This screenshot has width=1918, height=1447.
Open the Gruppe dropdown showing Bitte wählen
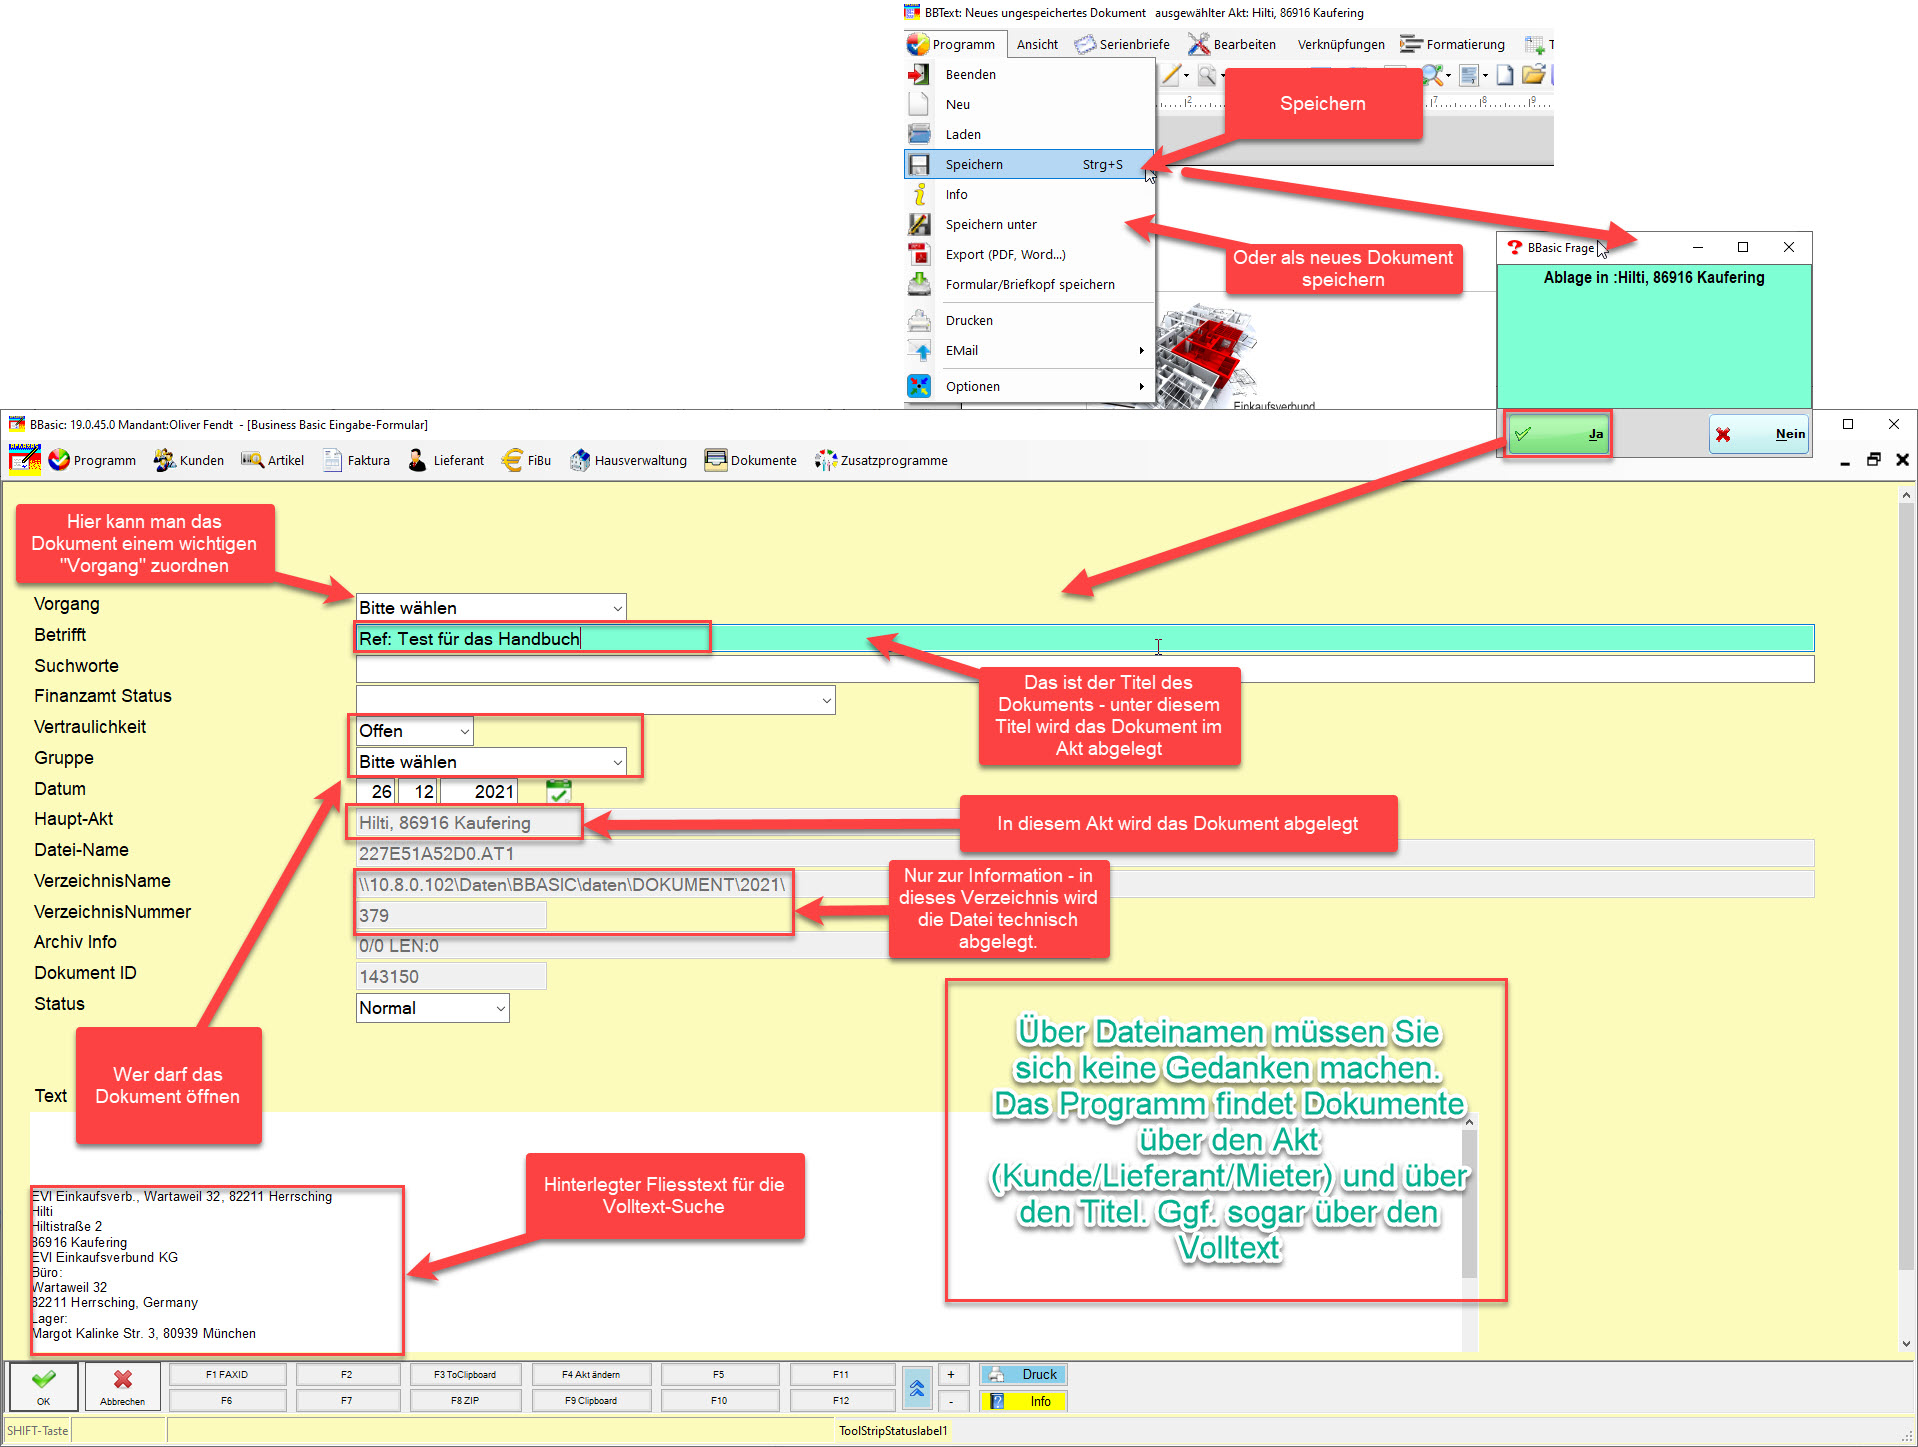pyautogui.click(x=491, y=762)
